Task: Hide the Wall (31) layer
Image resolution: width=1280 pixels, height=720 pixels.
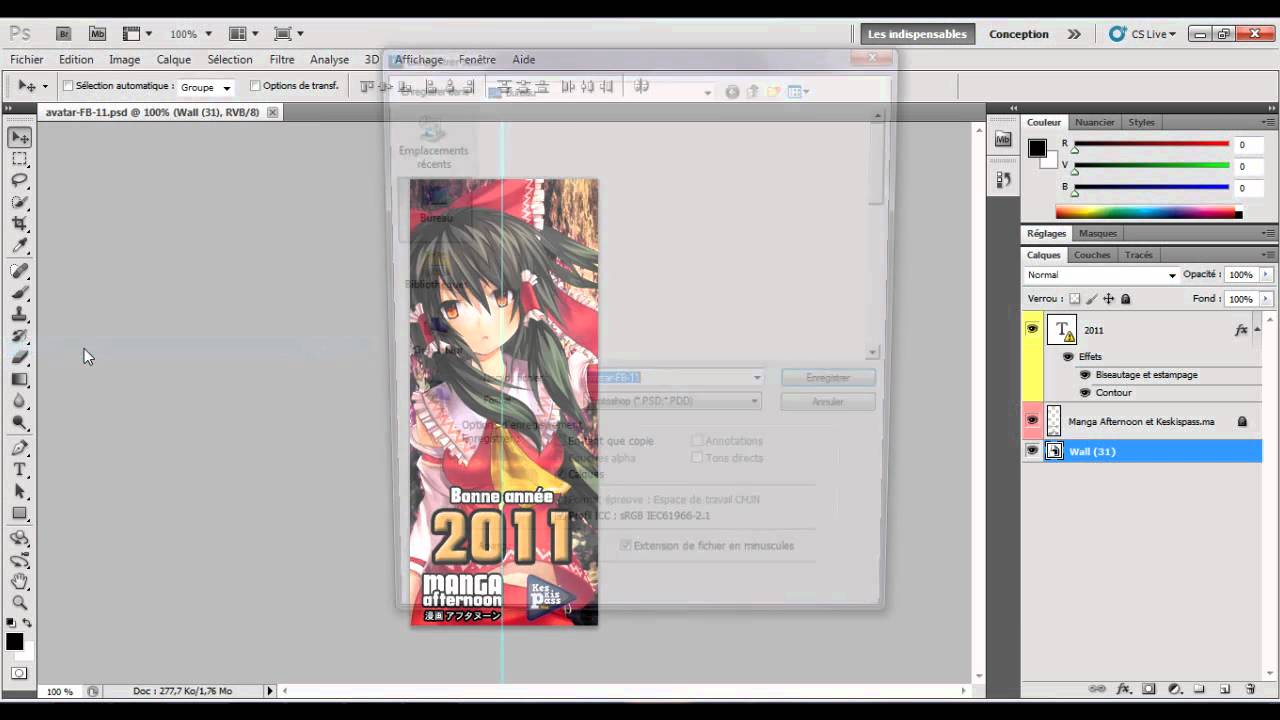Action: [x=1032, y=451]
